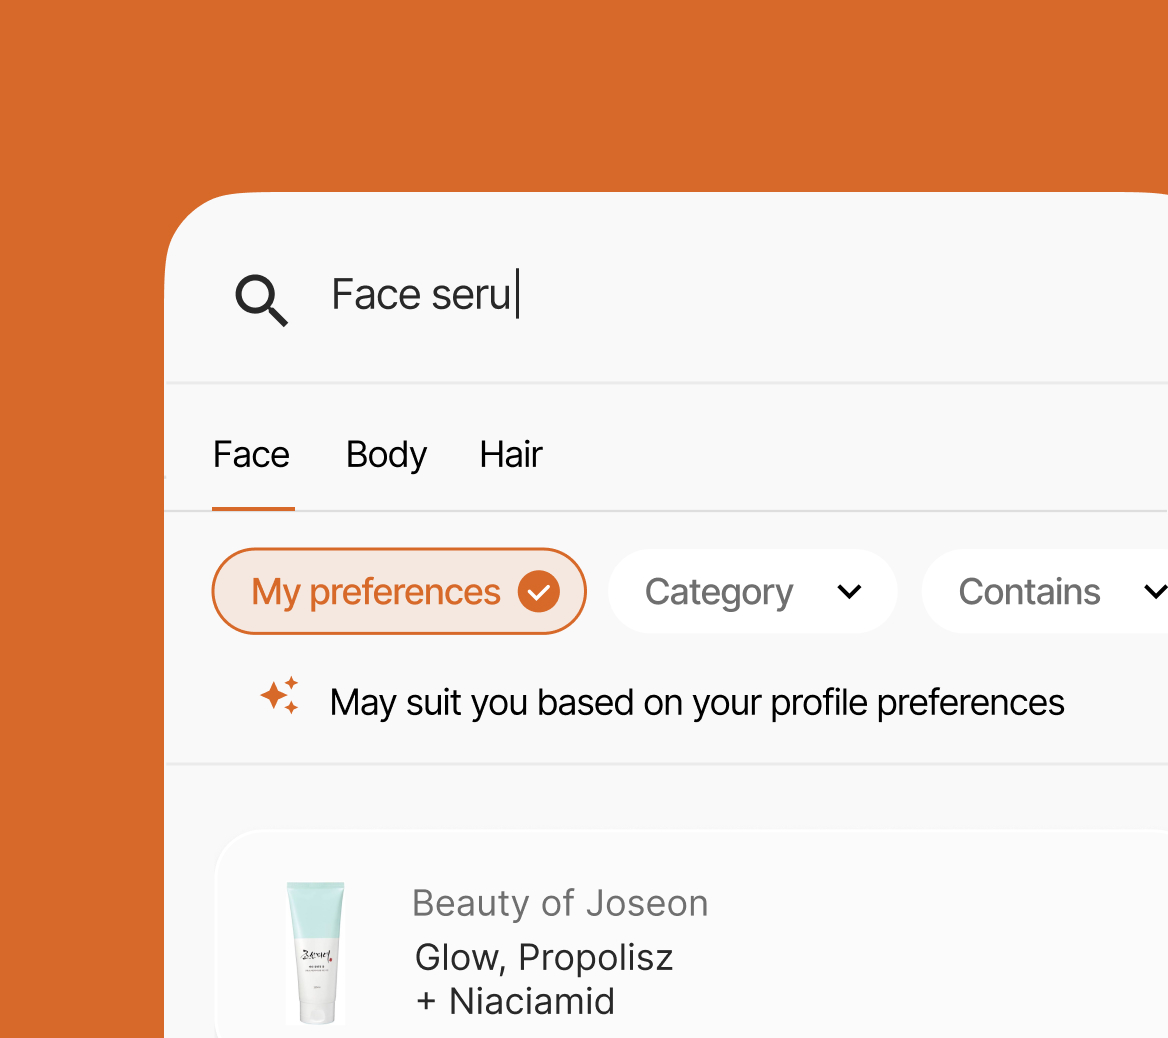The height and width of the screenshot is (1038, 1168).
Task: Toggle the My preferences filter chip
Action: pyautogui.click(x=399, y=592)
